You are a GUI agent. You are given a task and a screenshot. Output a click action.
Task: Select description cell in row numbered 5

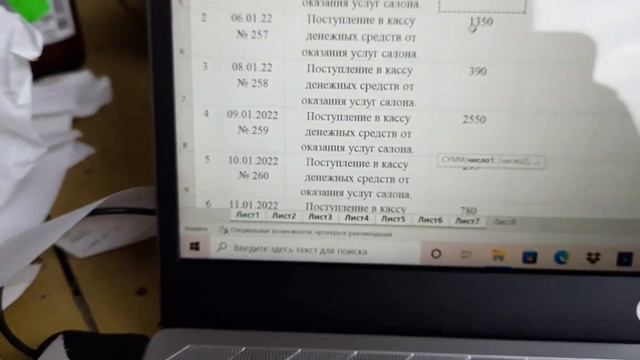357,178
